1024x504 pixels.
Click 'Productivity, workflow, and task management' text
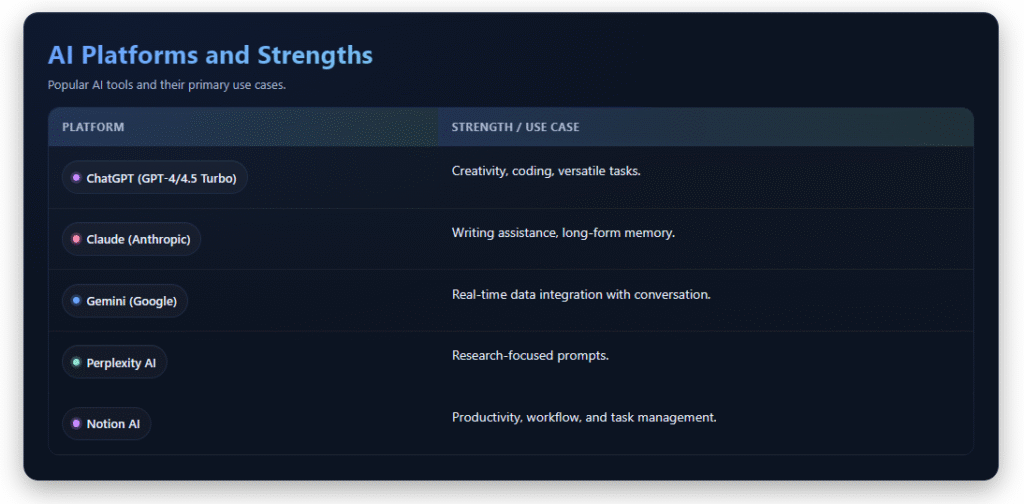click(x=584, y=417)
